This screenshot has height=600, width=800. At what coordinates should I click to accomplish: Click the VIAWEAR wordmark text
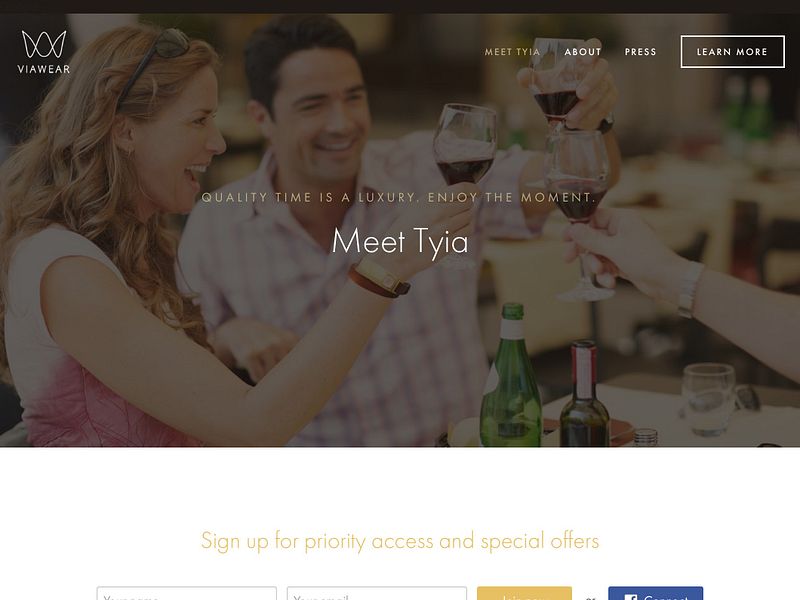click(44, 69)
